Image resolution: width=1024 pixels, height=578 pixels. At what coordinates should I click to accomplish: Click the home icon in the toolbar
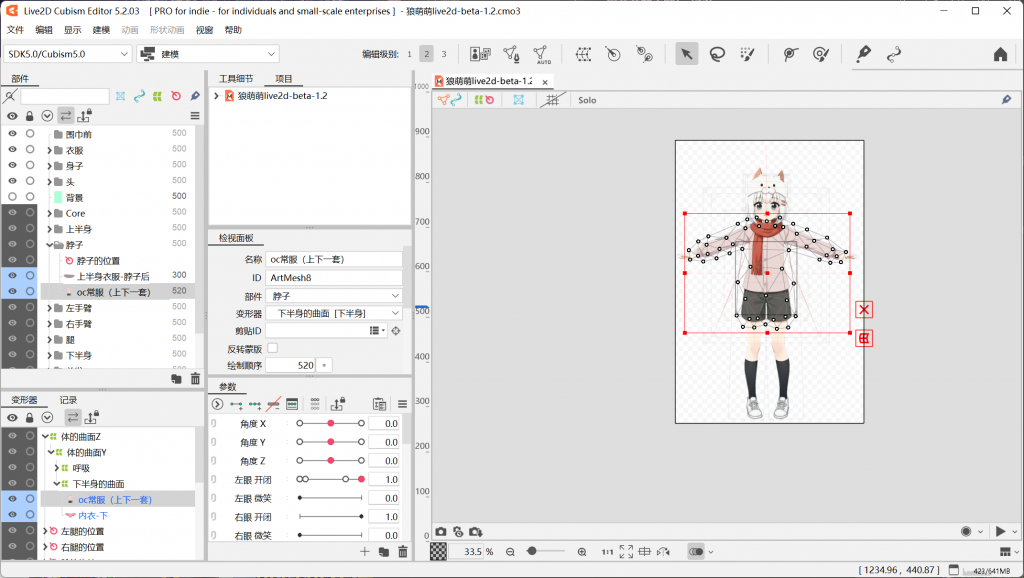[x=1000, y=54]
